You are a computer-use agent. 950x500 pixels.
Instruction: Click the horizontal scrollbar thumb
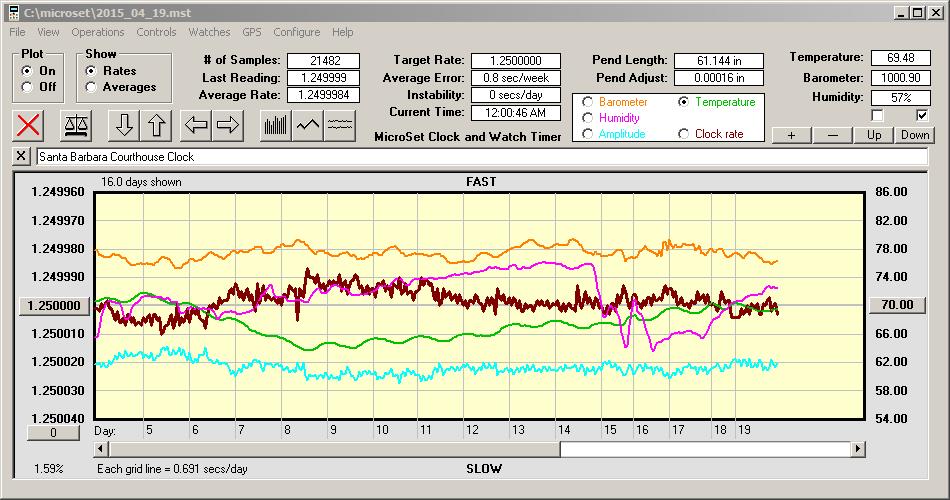coord(334,449)
